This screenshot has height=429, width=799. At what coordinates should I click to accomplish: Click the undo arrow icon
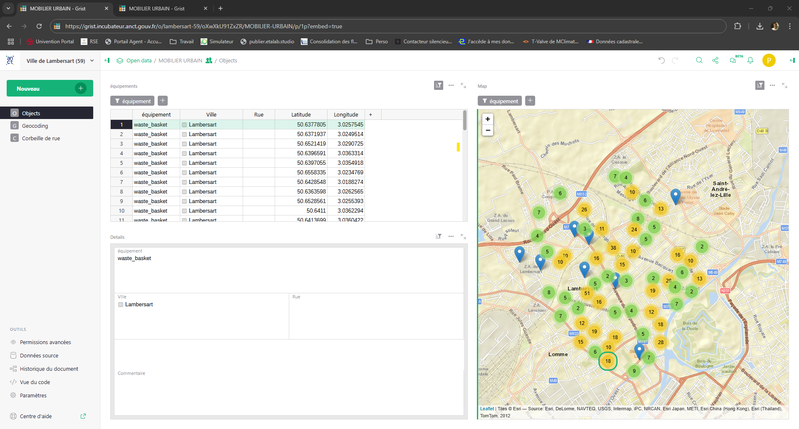661,60
